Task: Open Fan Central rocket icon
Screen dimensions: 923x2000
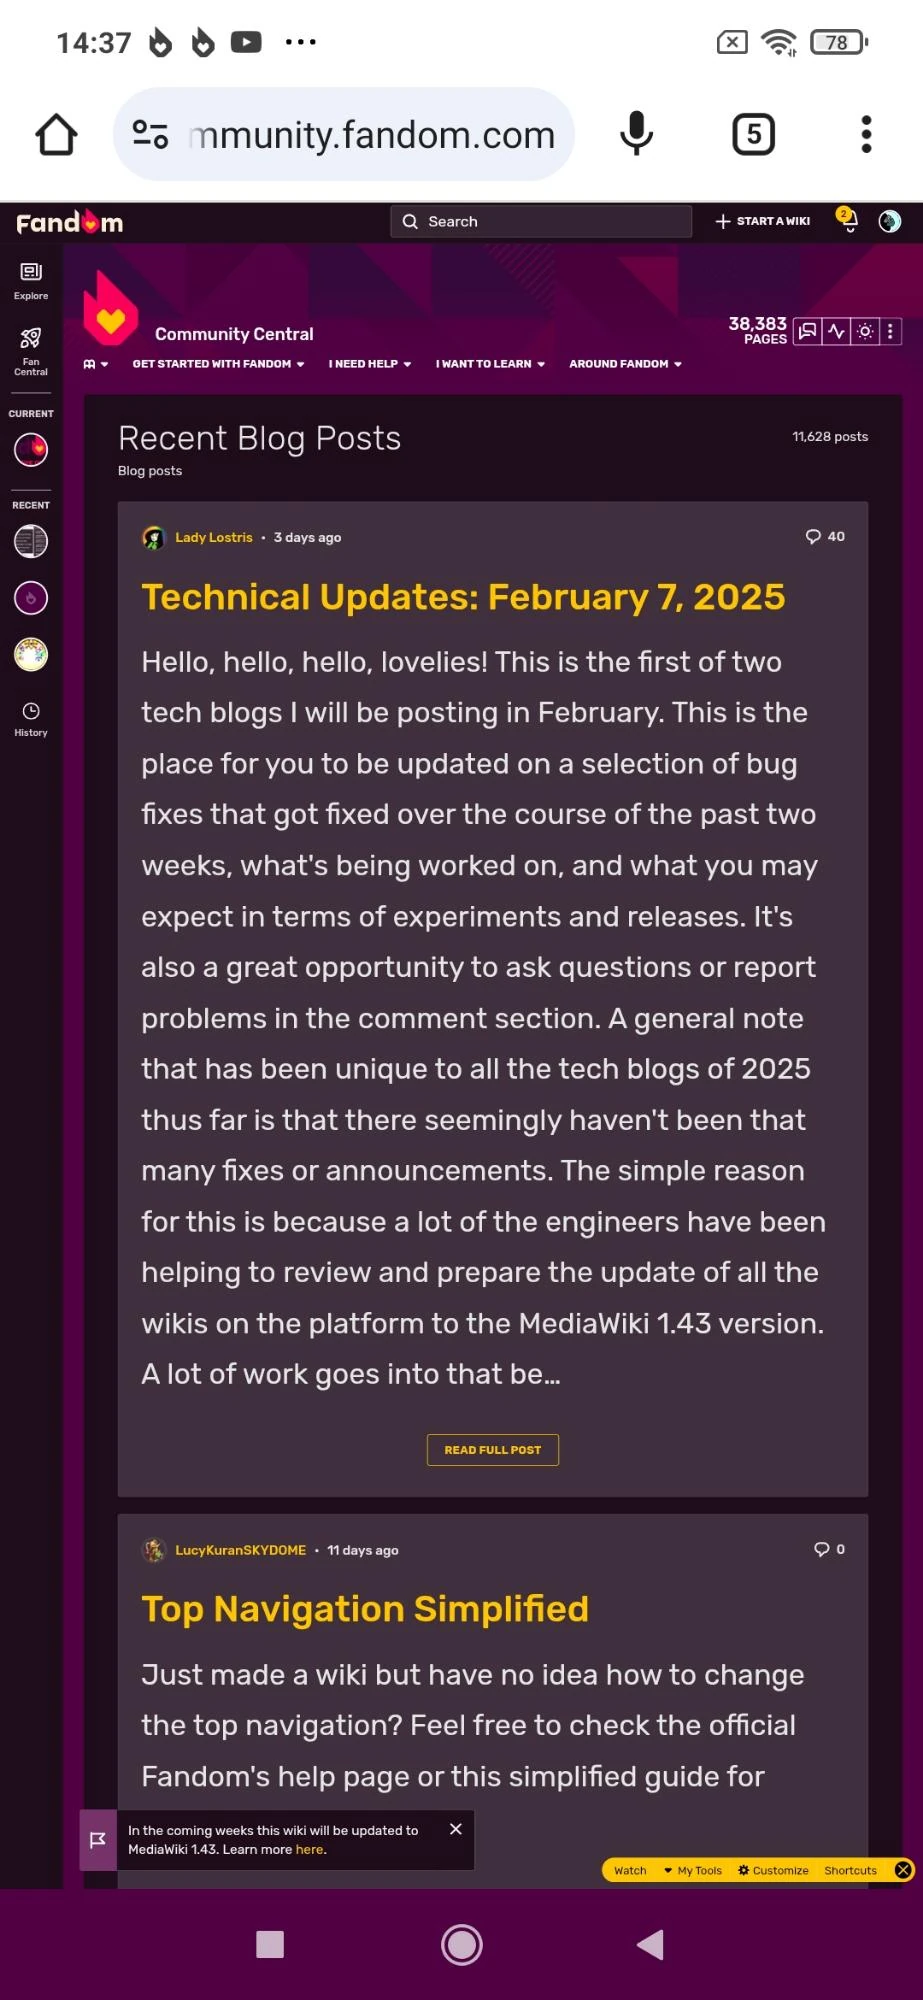Action: [31, 349]
